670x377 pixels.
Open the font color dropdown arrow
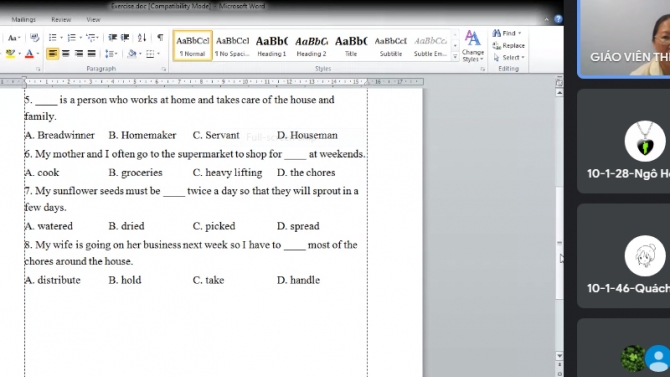click(x=38, y=54)
